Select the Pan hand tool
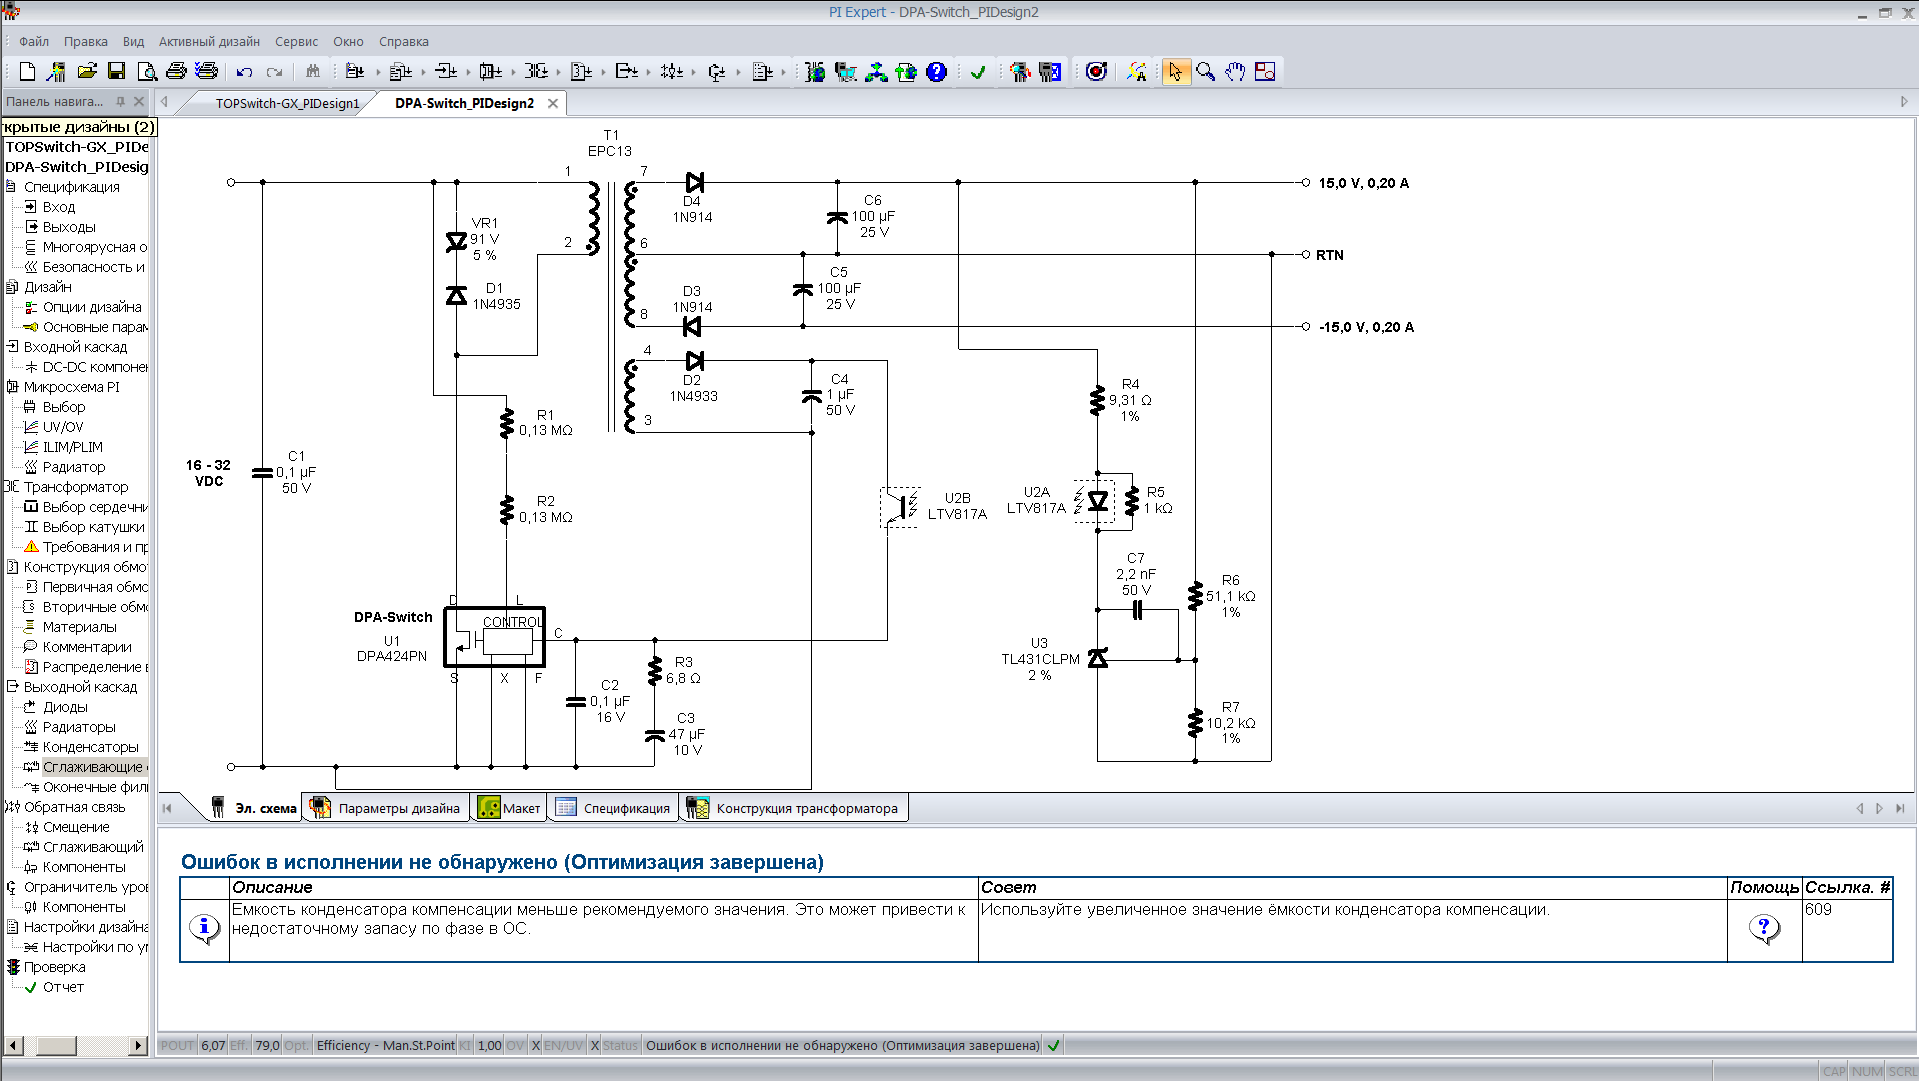1919x1081 pixels. [x=1235, y=71]
